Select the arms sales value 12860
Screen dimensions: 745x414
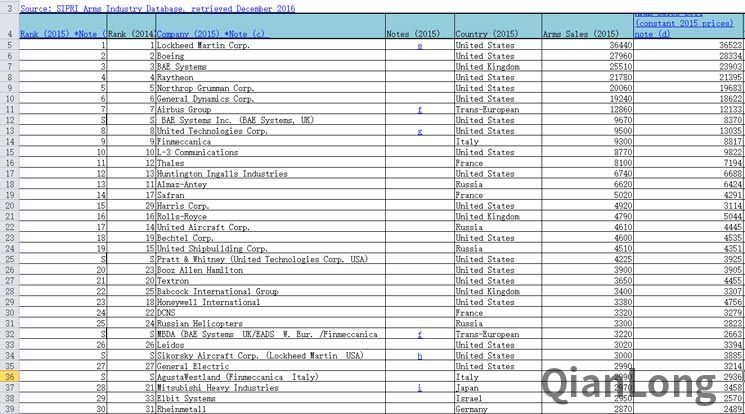click(588, 109)
